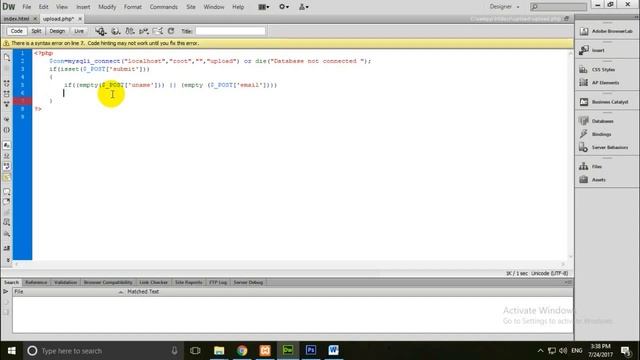Open the Designer workspace switcher dropdown
640x360 pixels.
[x=504, y=7]
